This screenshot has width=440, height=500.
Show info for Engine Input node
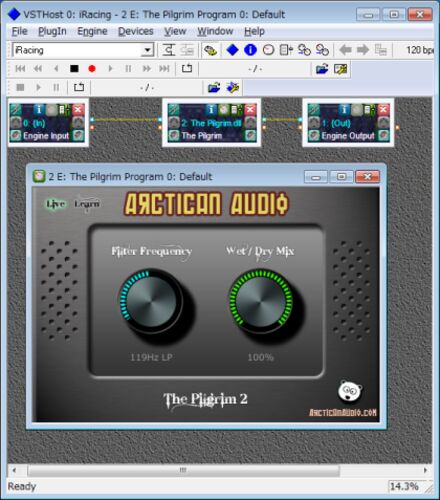[x=38, y=109]
